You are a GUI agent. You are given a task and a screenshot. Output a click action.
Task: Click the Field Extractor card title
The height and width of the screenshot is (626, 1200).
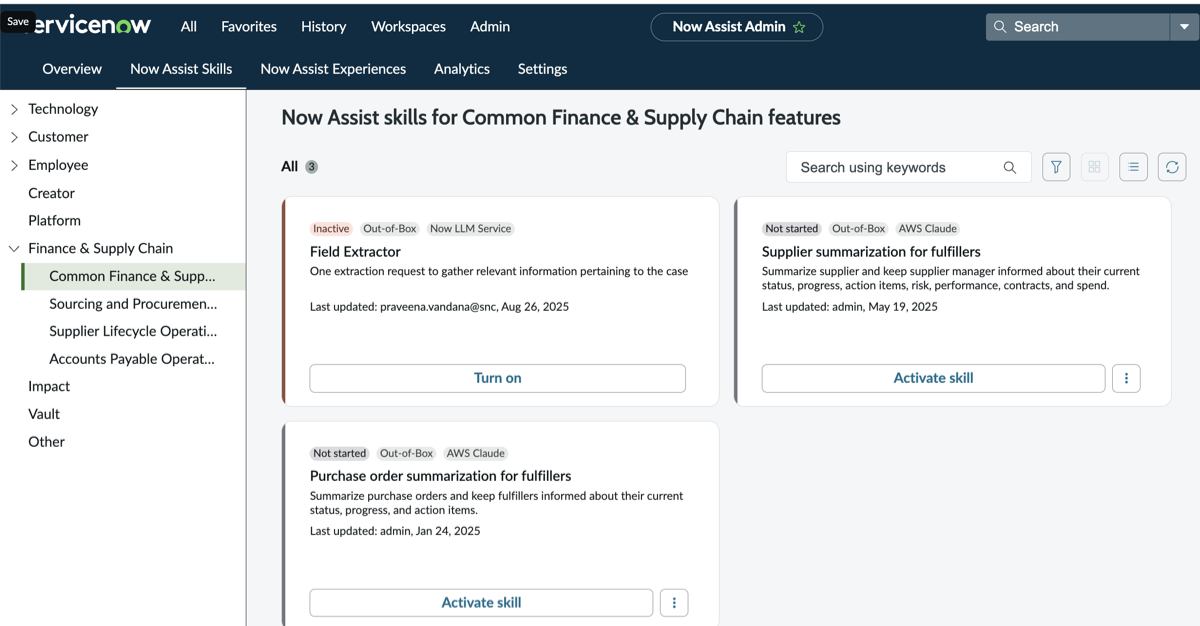(355, 252)
